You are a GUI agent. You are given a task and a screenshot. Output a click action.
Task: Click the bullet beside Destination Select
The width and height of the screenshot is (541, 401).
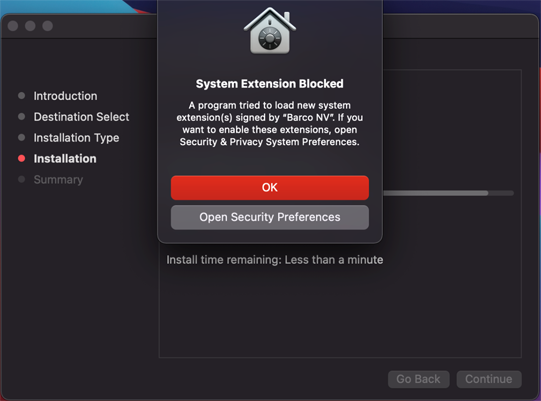click(x=21, y=117)
